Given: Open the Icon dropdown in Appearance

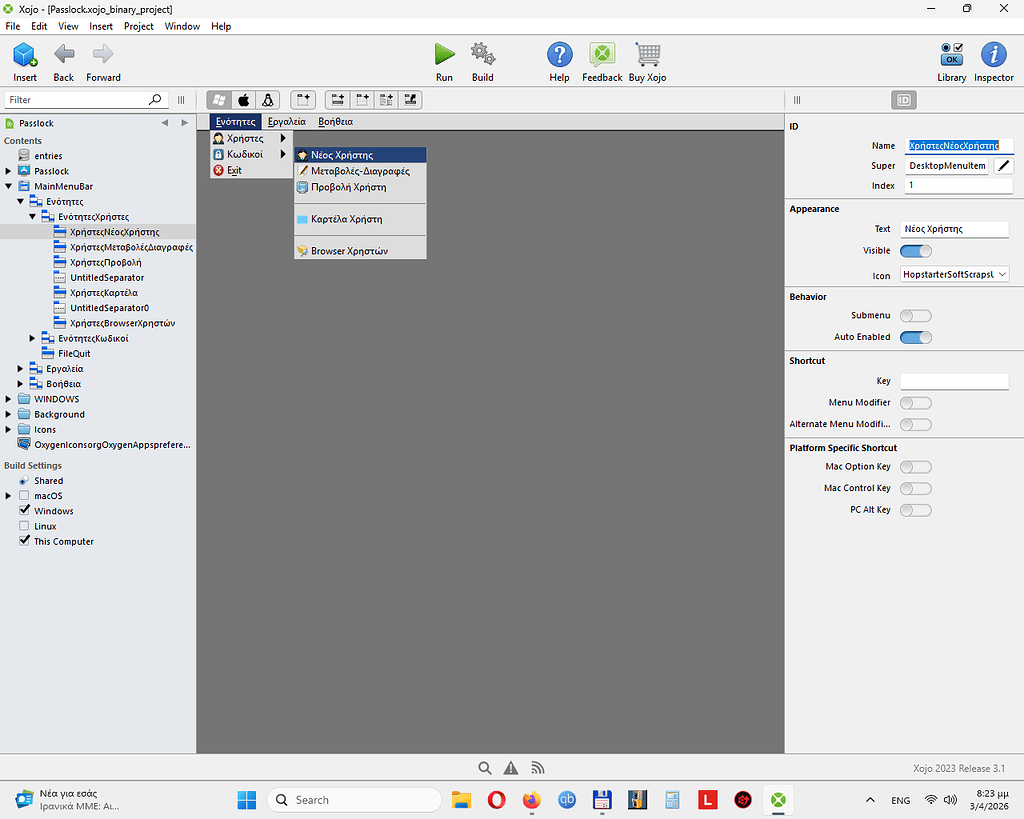Looking at the screenshot, I should pyautogui.click(x=955, y=274).
